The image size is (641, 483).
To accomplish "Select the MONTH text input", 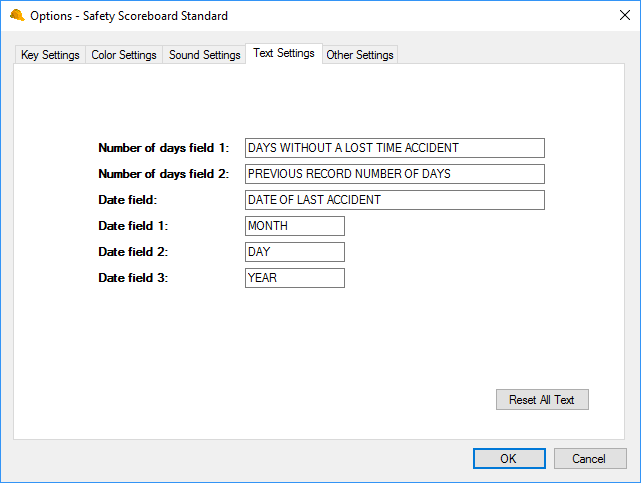I will pyautogui.click(x=294, y=226).
